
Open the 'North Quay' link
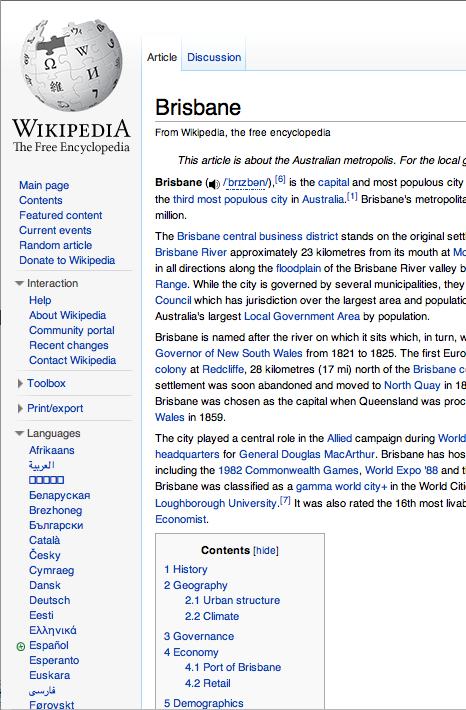click(412, 385)
